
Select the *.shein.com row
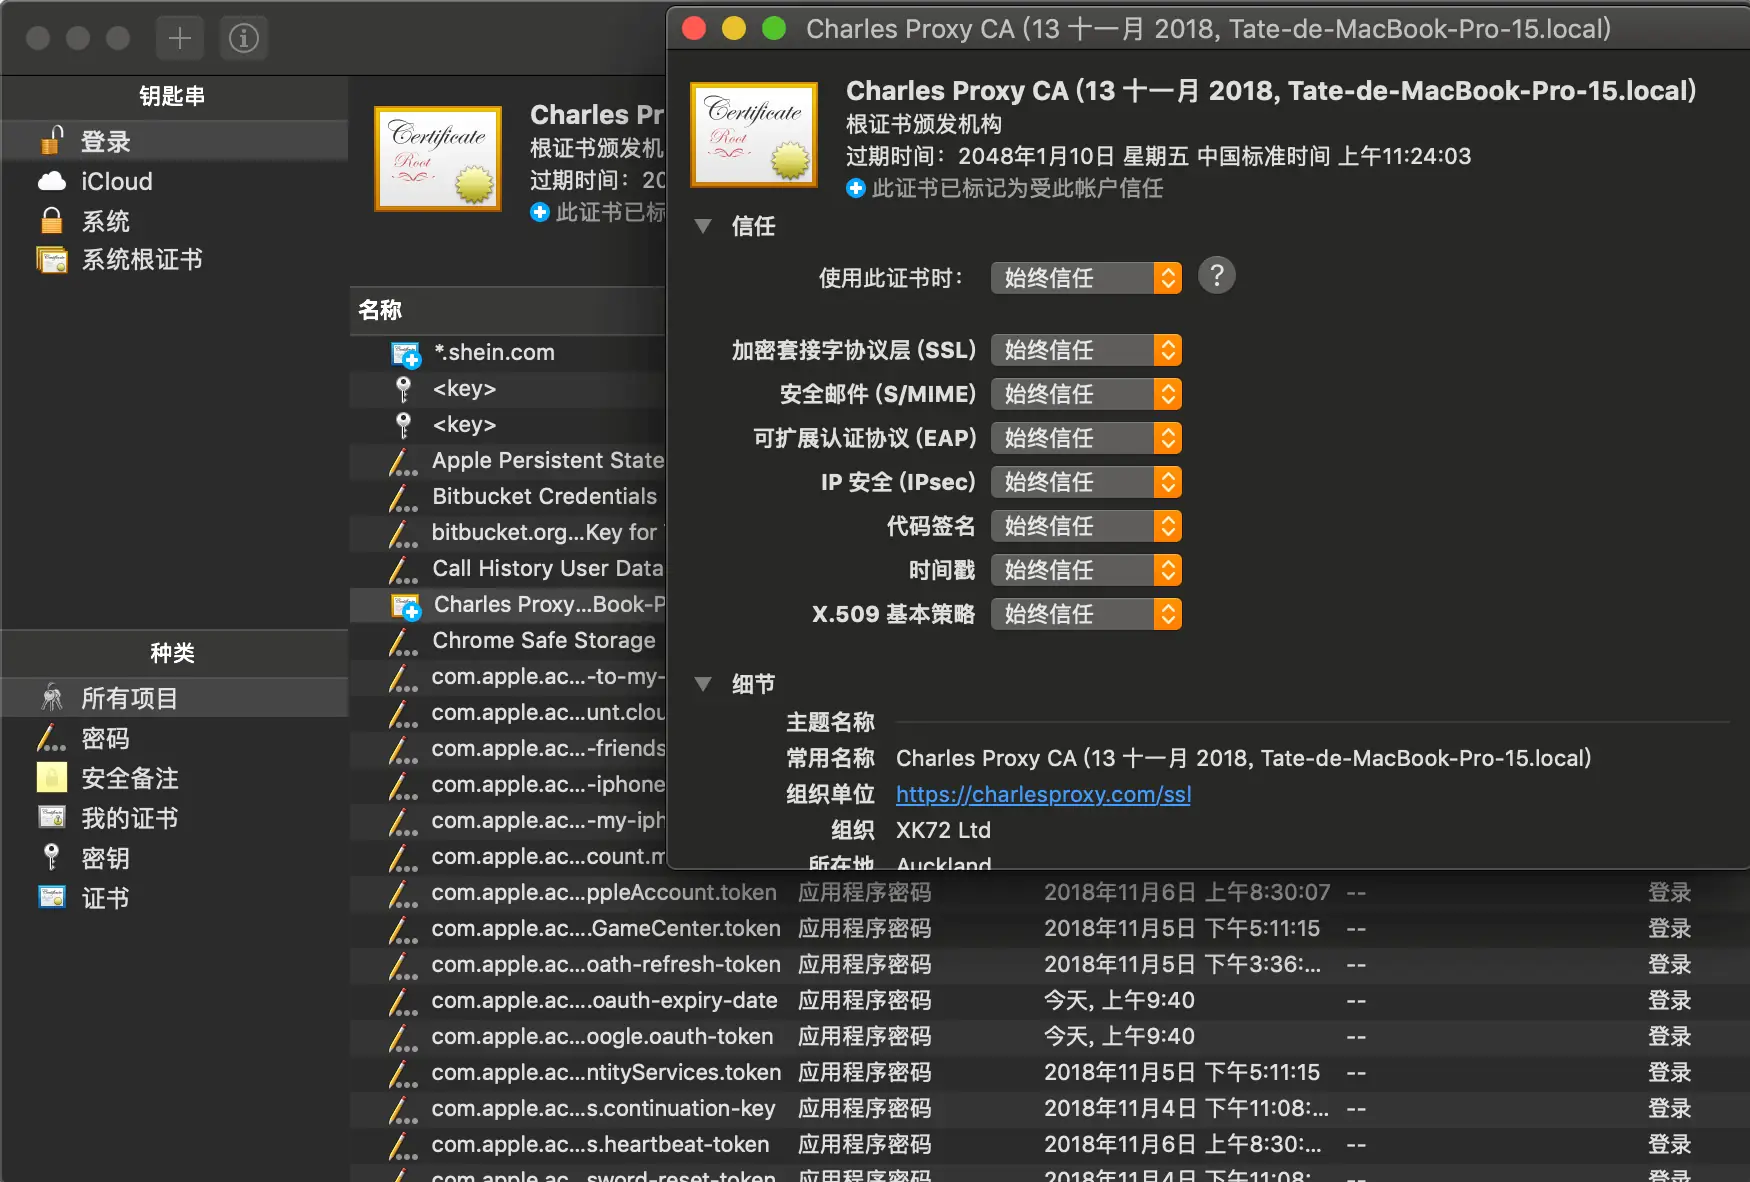508,352
